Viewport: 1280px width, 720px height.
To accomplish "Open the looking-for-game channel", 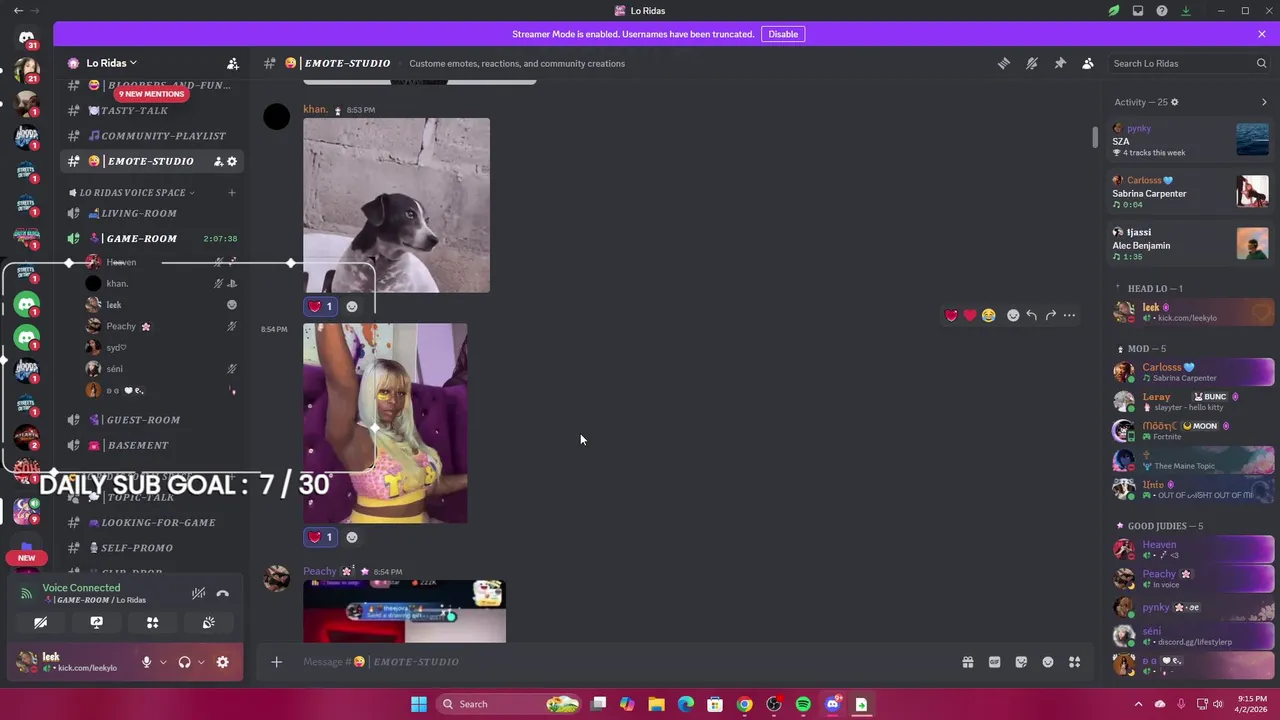I will tap(158, 522).
